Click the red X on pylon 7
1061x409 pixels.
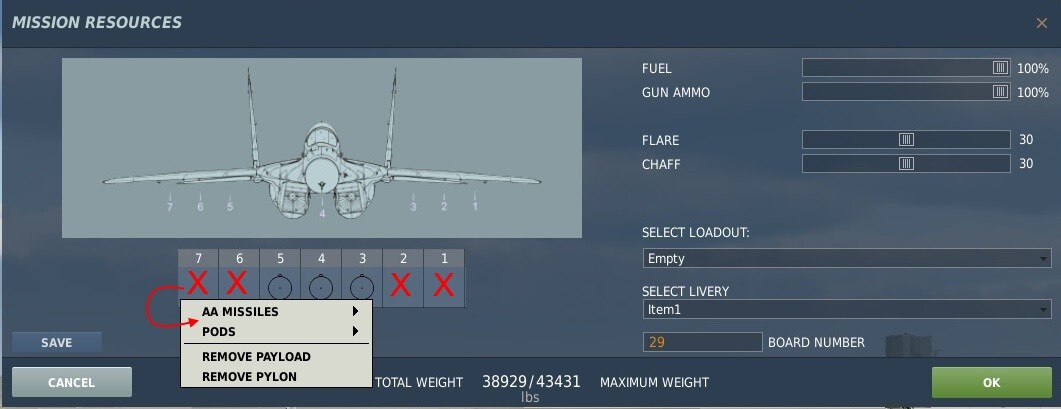point(198,284)
